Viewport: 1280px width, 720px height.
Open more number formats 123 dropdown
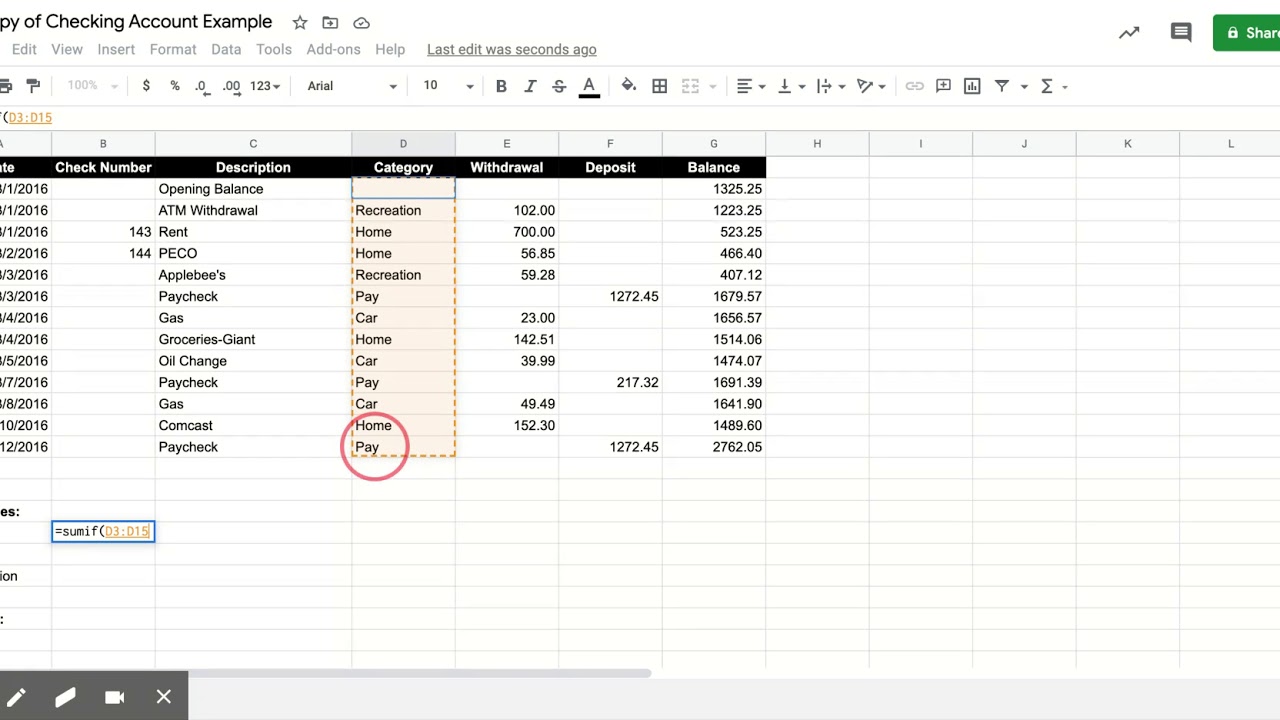point(265,86)
